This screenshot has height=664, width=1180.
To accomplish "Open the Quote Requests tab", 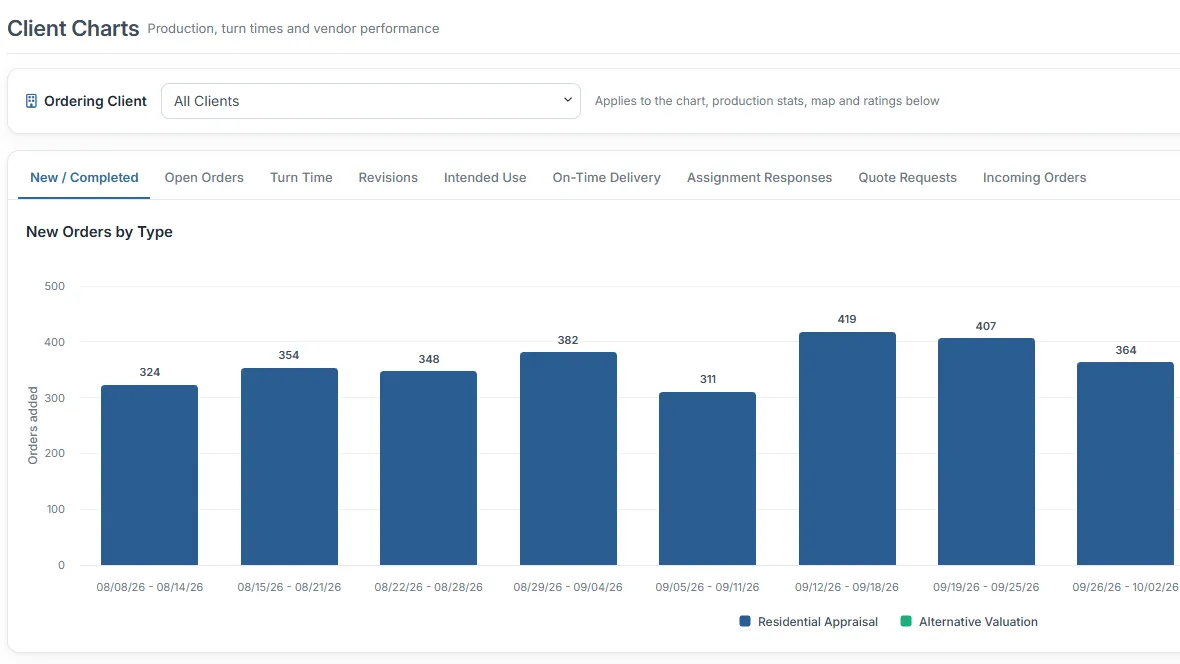I will tap(908, 178).
